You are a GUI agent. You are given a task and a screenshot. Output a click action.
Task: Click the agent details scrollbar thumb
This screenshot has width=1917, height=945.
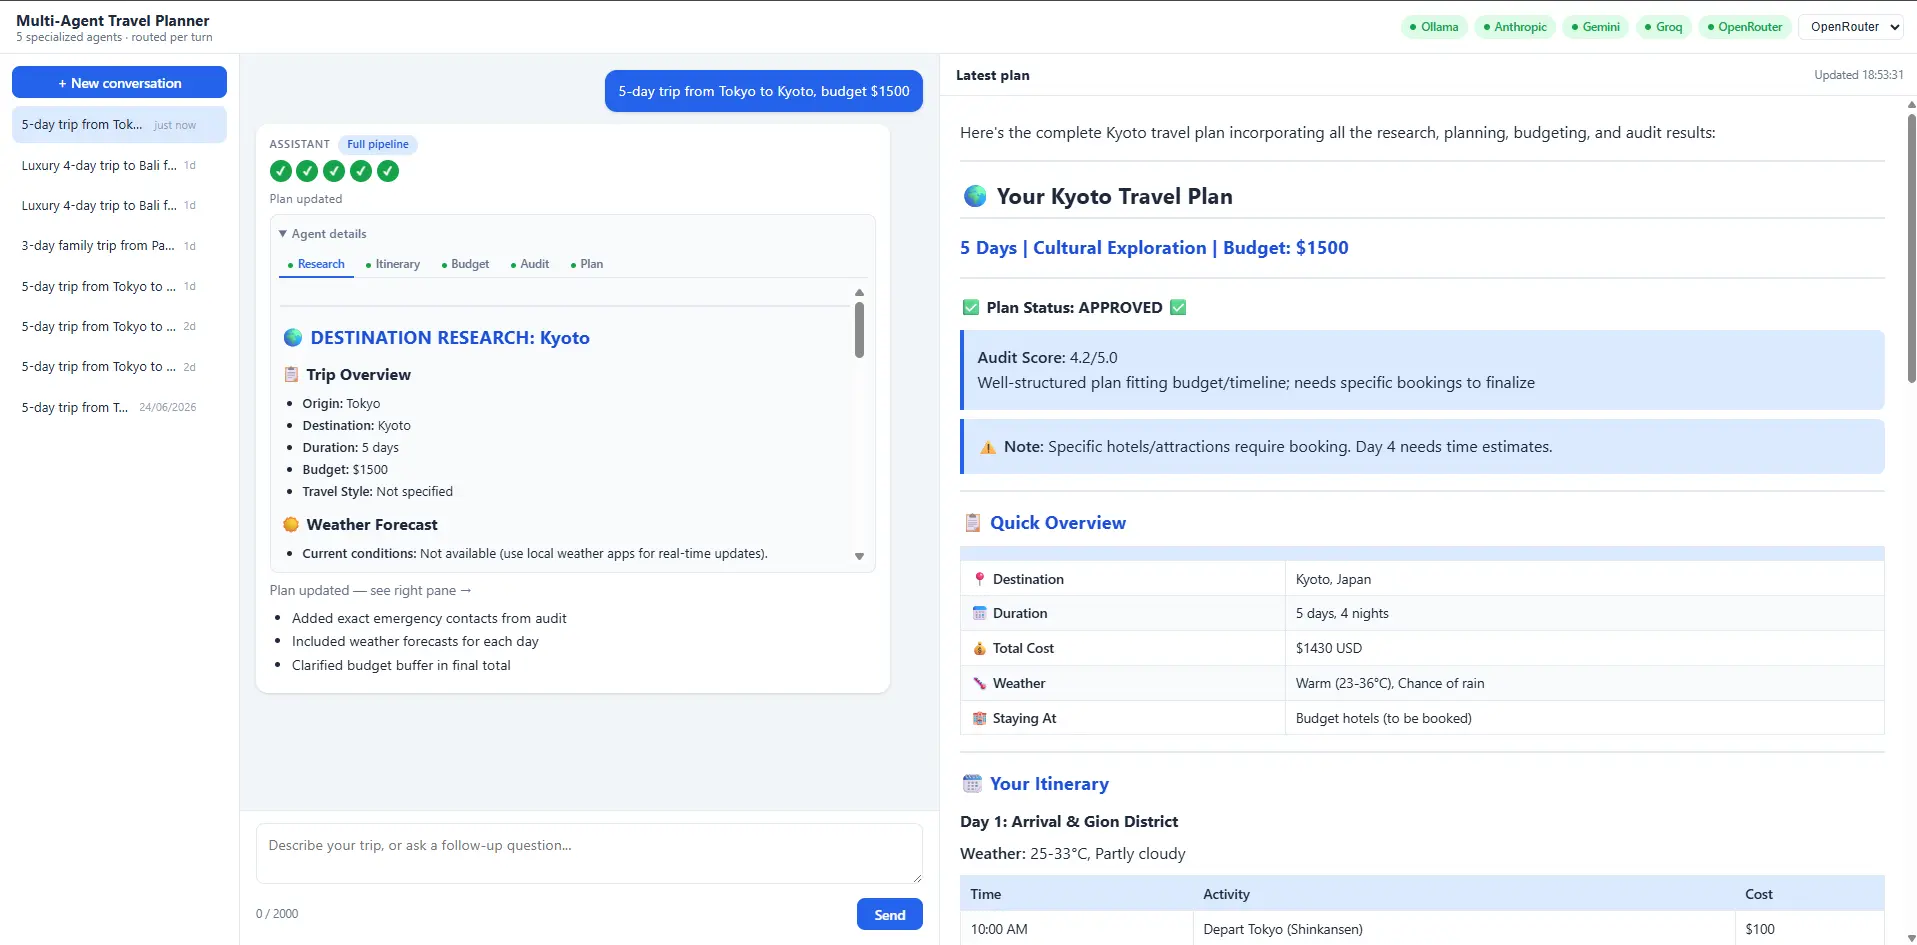pyautogui.click(x=859, y=330)
